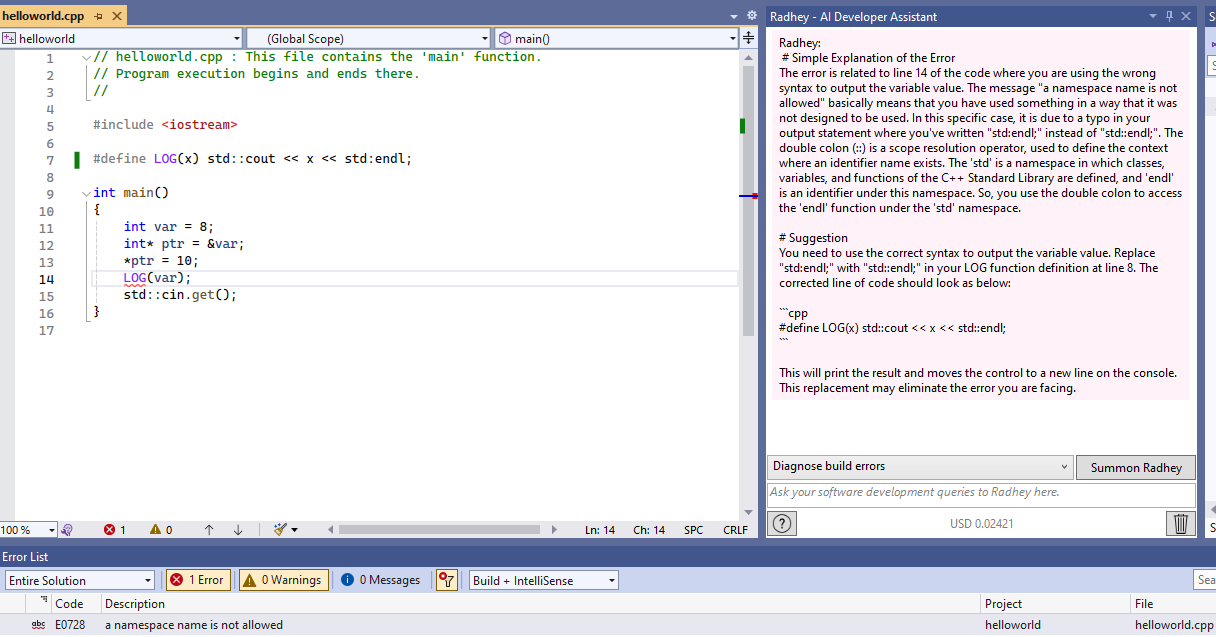Image resolution: width=1216 pixels, height=637 pixels.
Task: Click the Error List search box
Action: tap(1205, 580)
